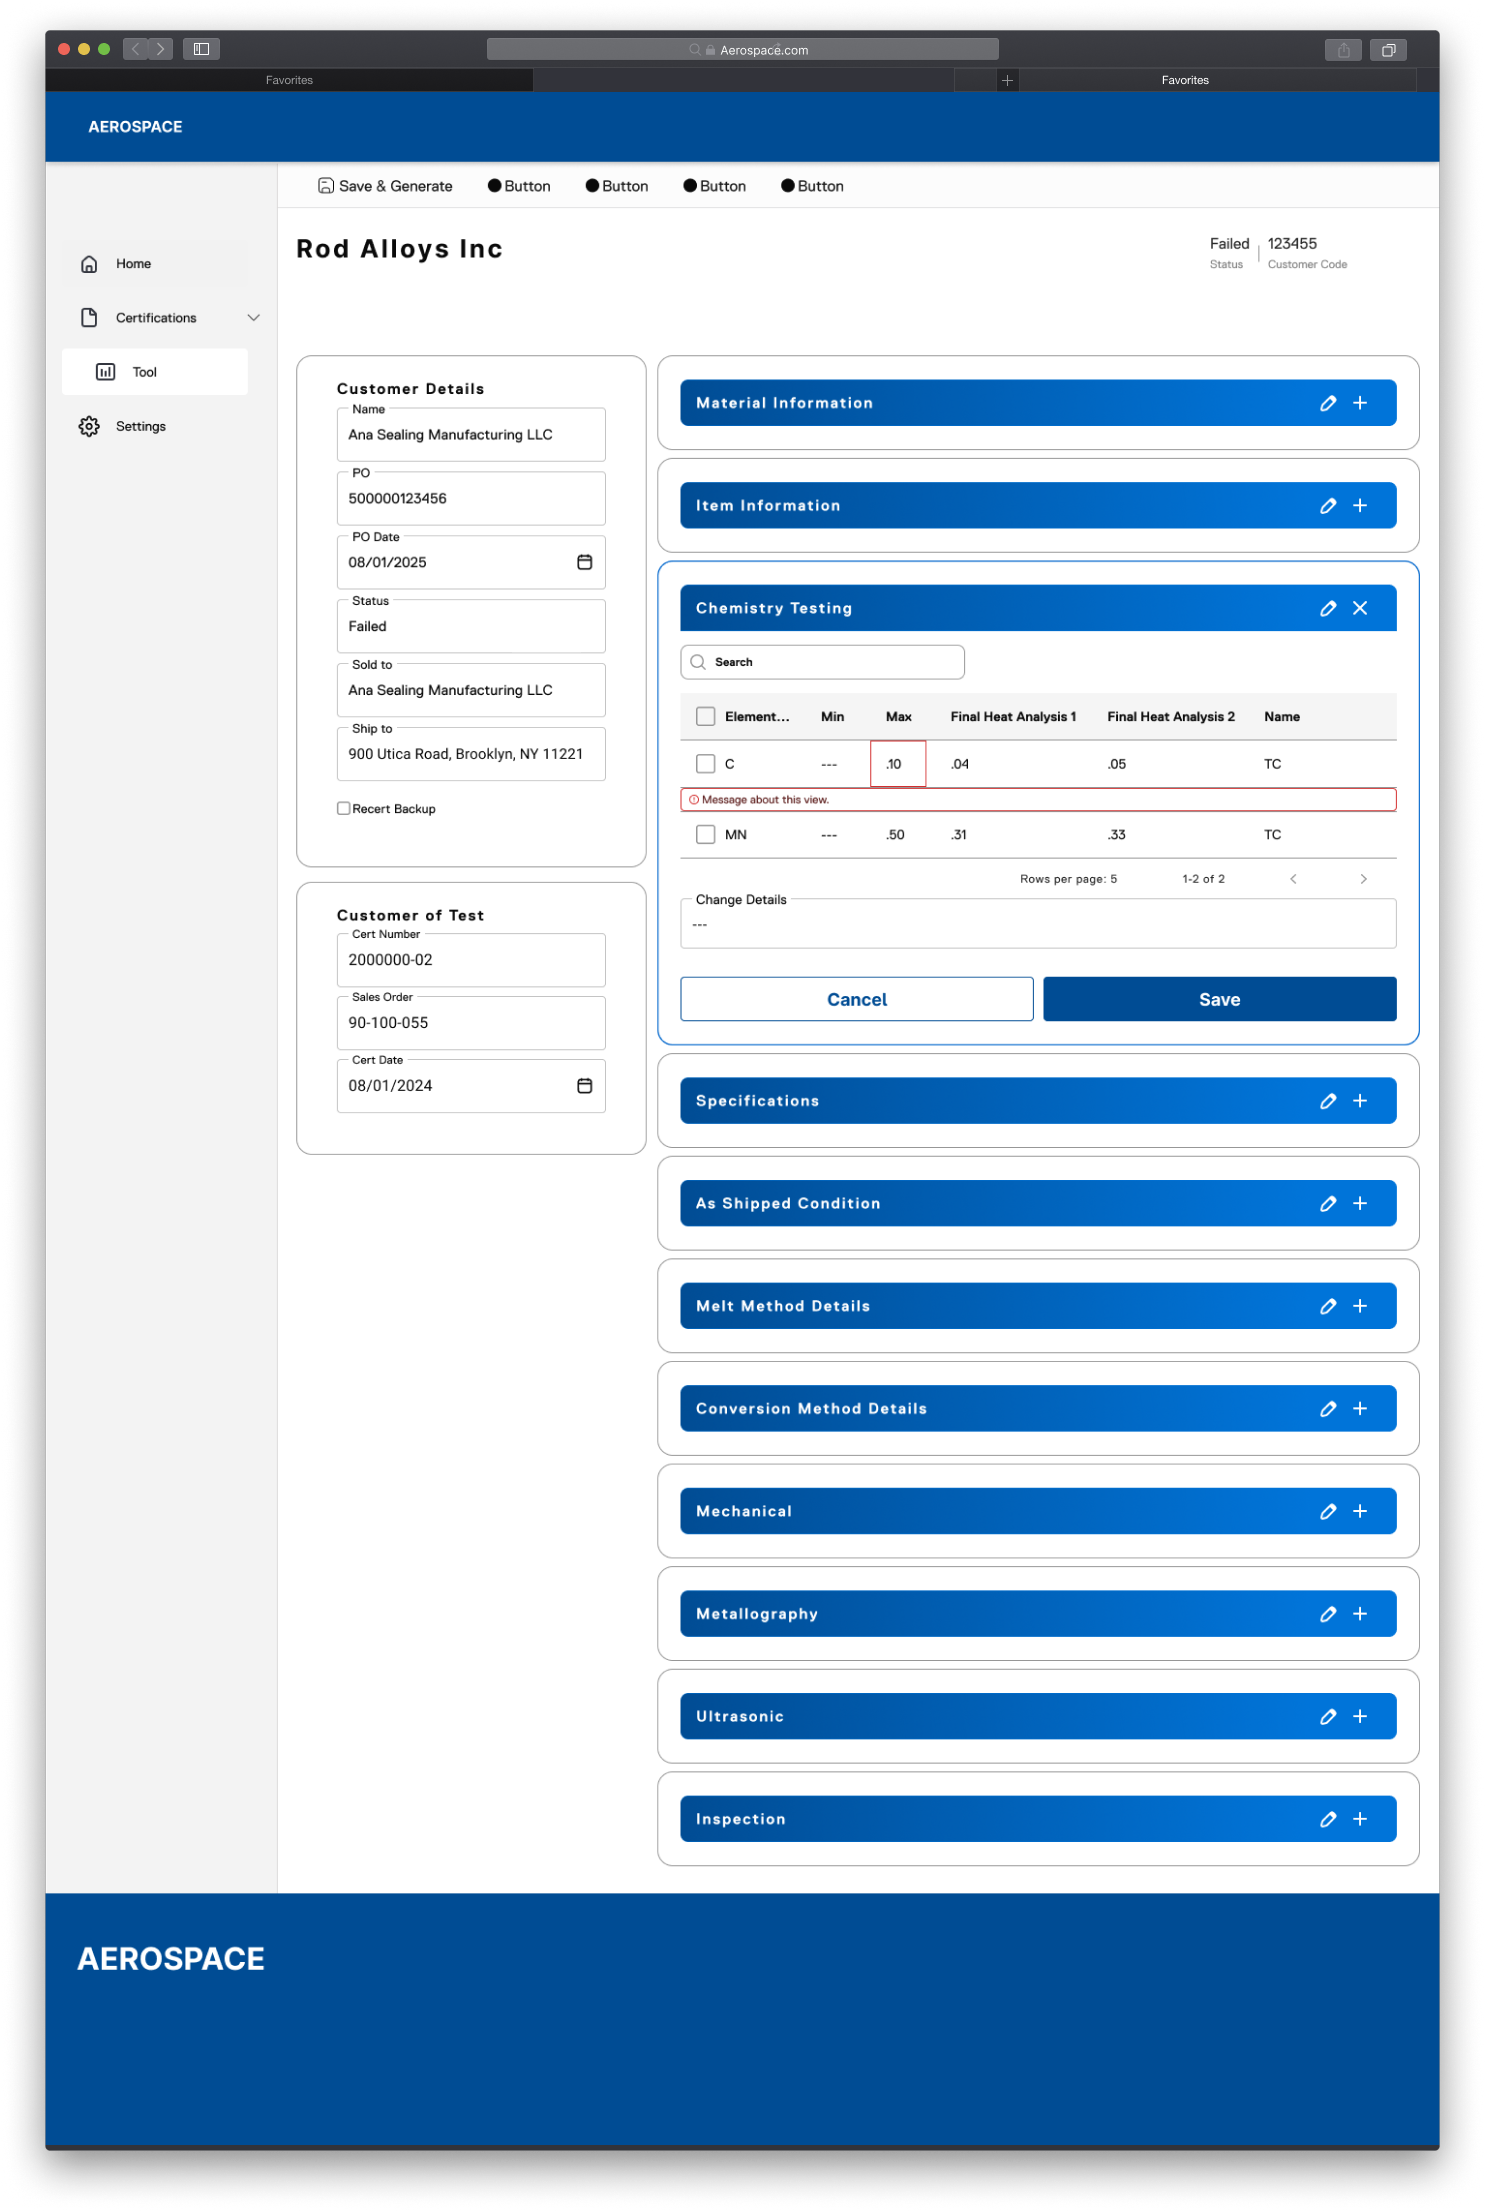Image resolution: width=1485 pixels, height=2211 pixels.
Task: Edit the Mechanical section pencil icon
Action: click(1327, 1512)
